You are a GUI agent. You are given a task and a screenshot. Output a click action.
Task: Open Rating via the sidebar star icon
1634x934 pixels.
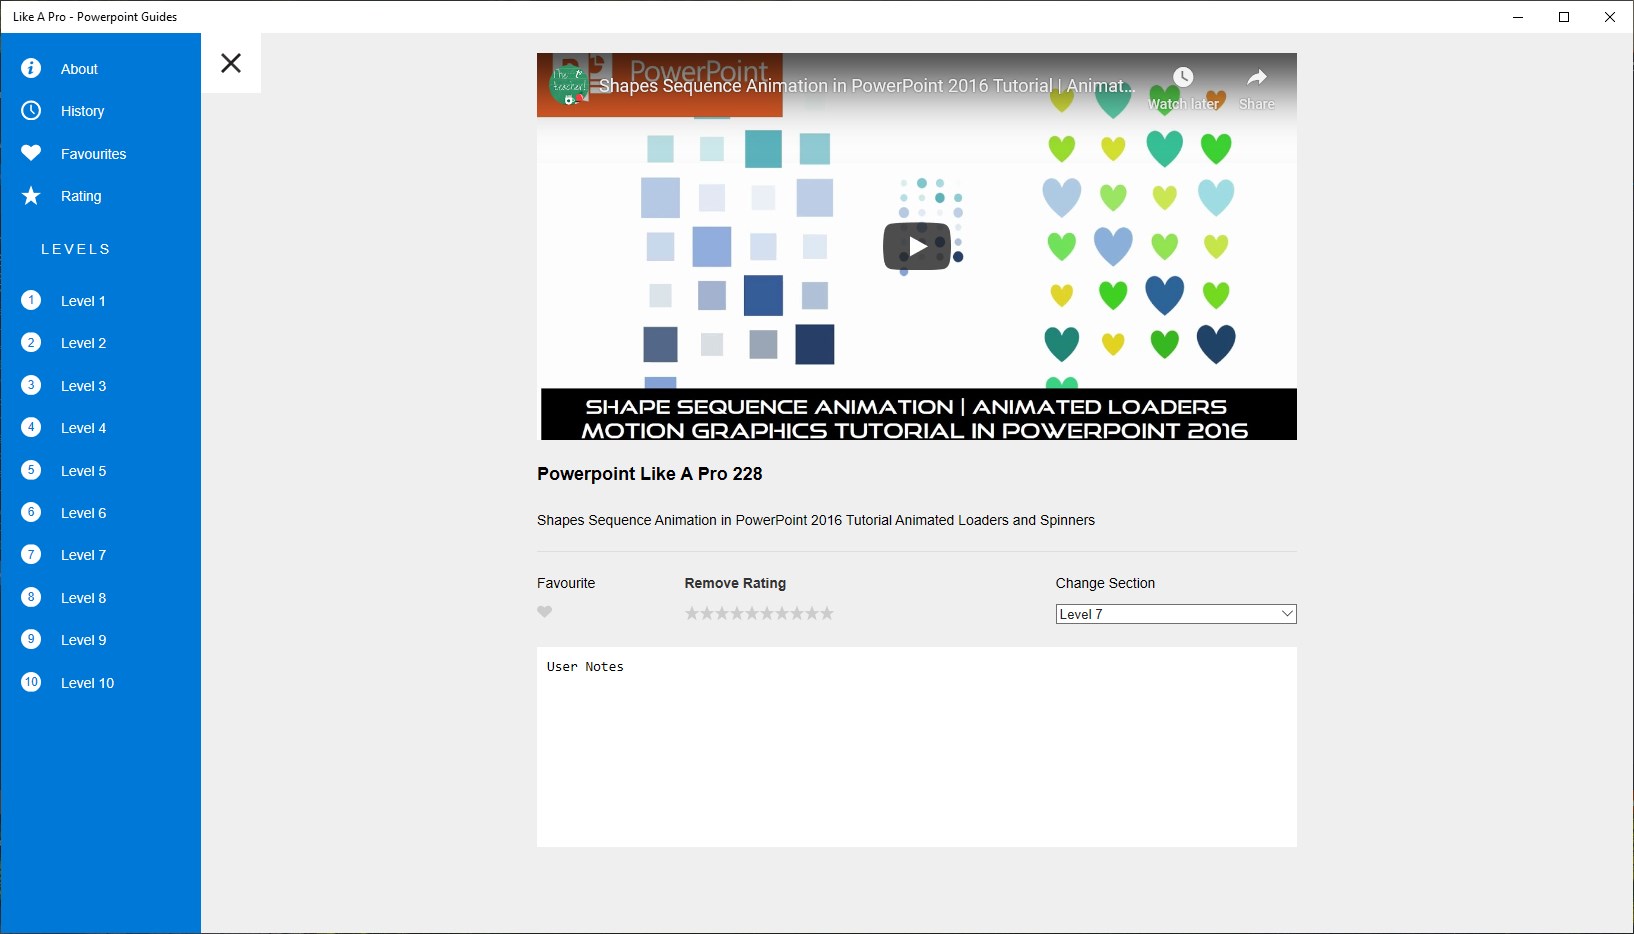31,196
